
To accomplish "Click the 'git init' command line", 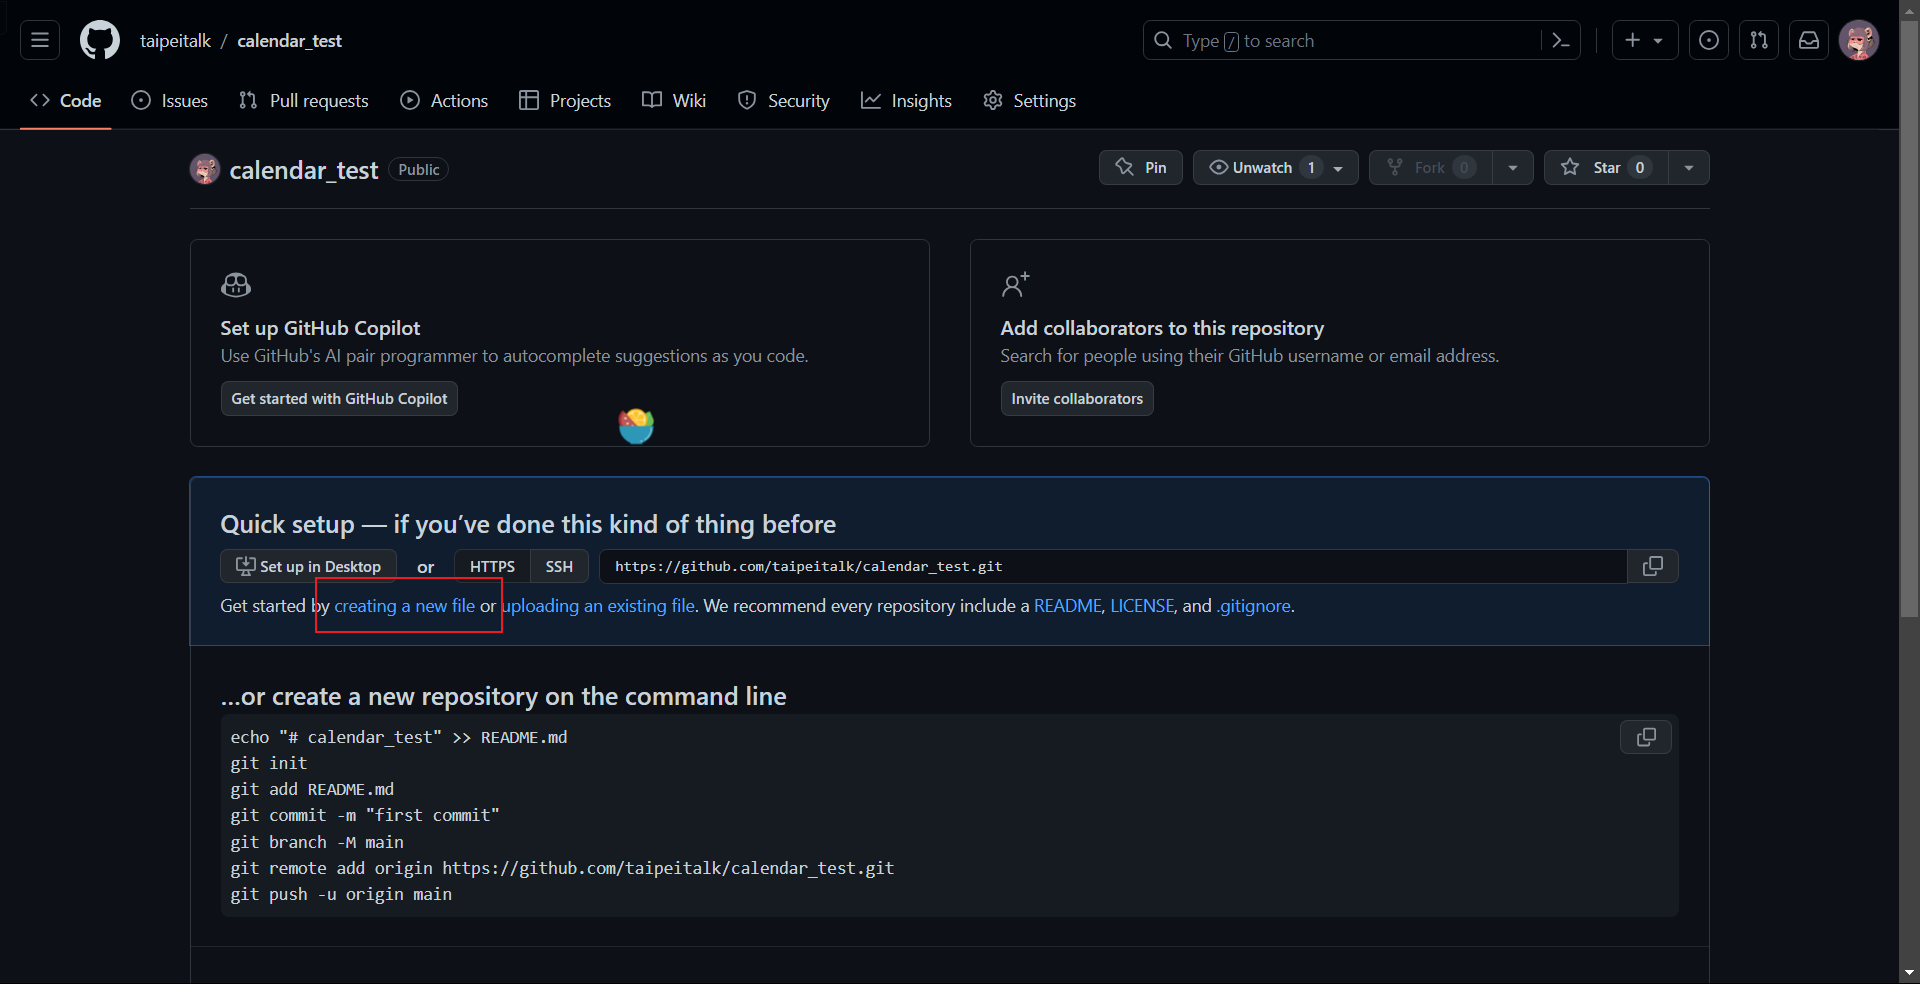I will [x=269, y=763].
